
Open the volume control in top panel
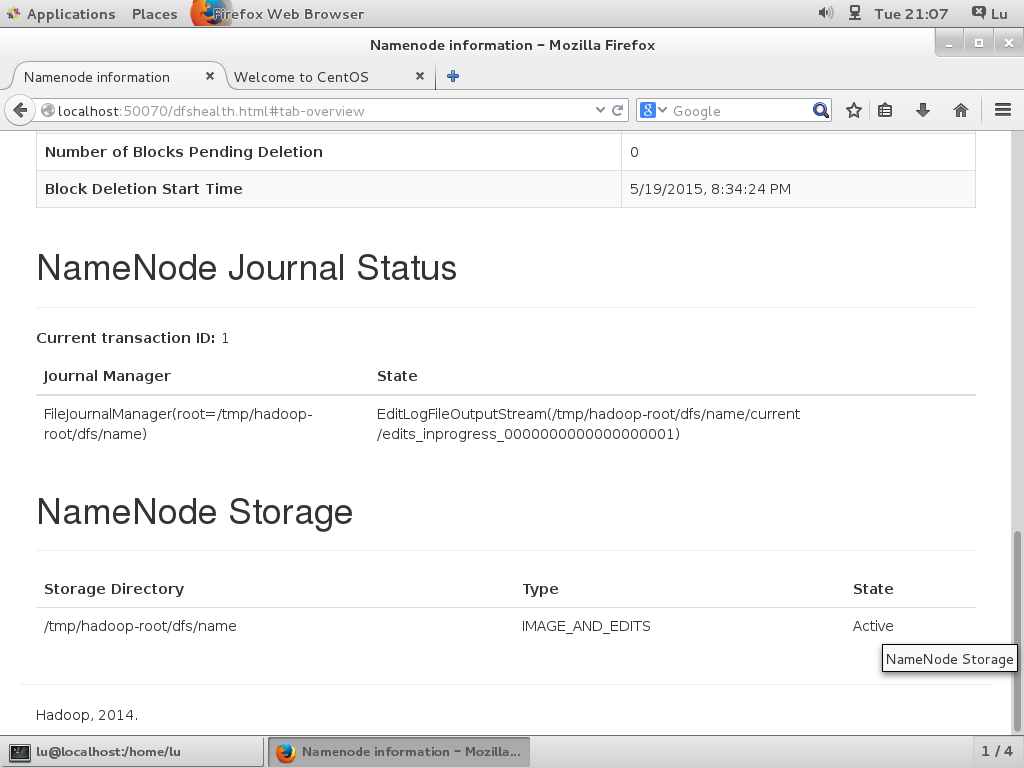coord(825,14)
